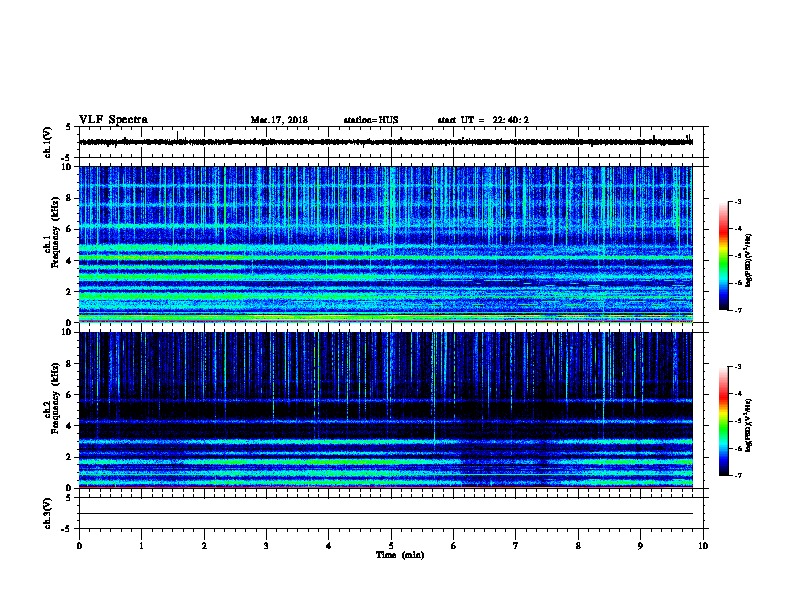Click the "VLF Spectra" title text
Image resolution: width=792 pixels, height=612 pixels.
113,120
